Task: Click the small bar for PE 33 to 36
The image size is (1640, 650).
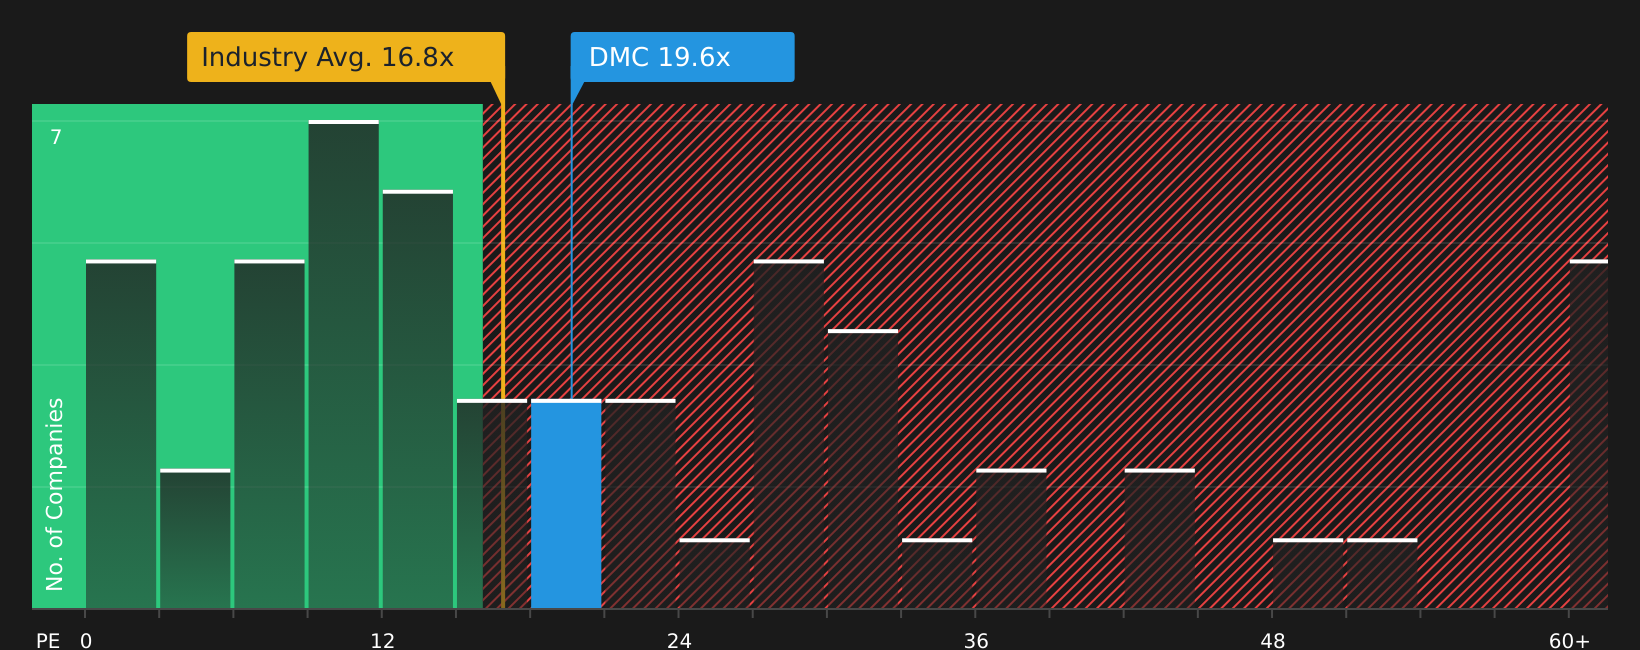Action: point(937,574)
